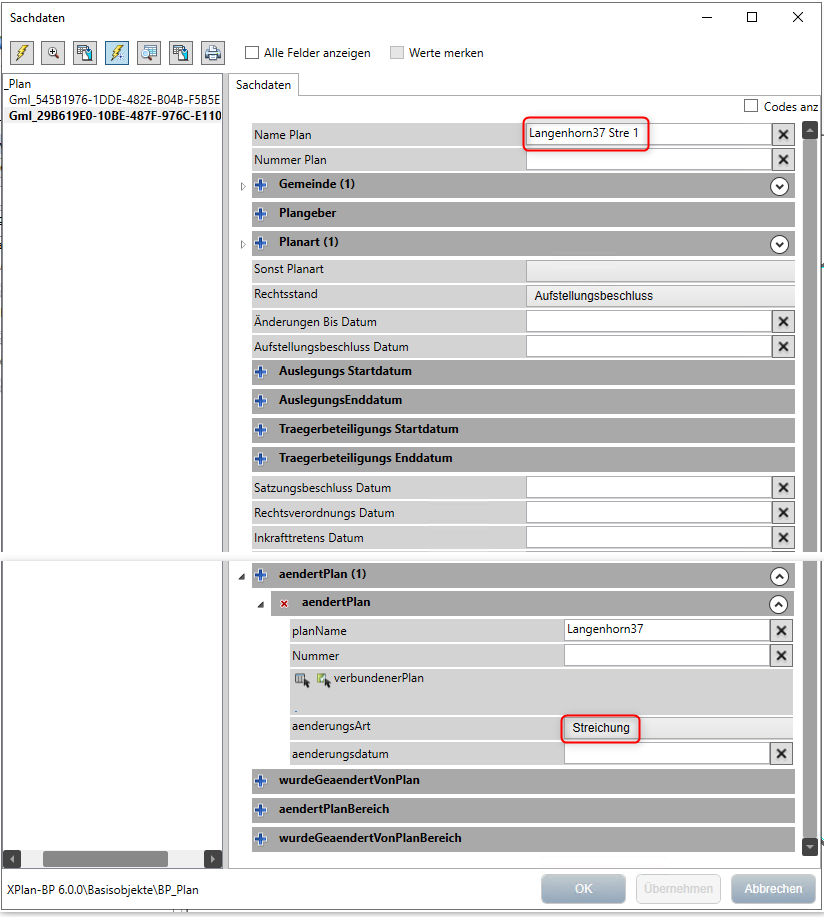Click plus icon next to wurdeGeaendertVonPlan
This screenshot has height=917, width=824.
[x=262, y=780]
